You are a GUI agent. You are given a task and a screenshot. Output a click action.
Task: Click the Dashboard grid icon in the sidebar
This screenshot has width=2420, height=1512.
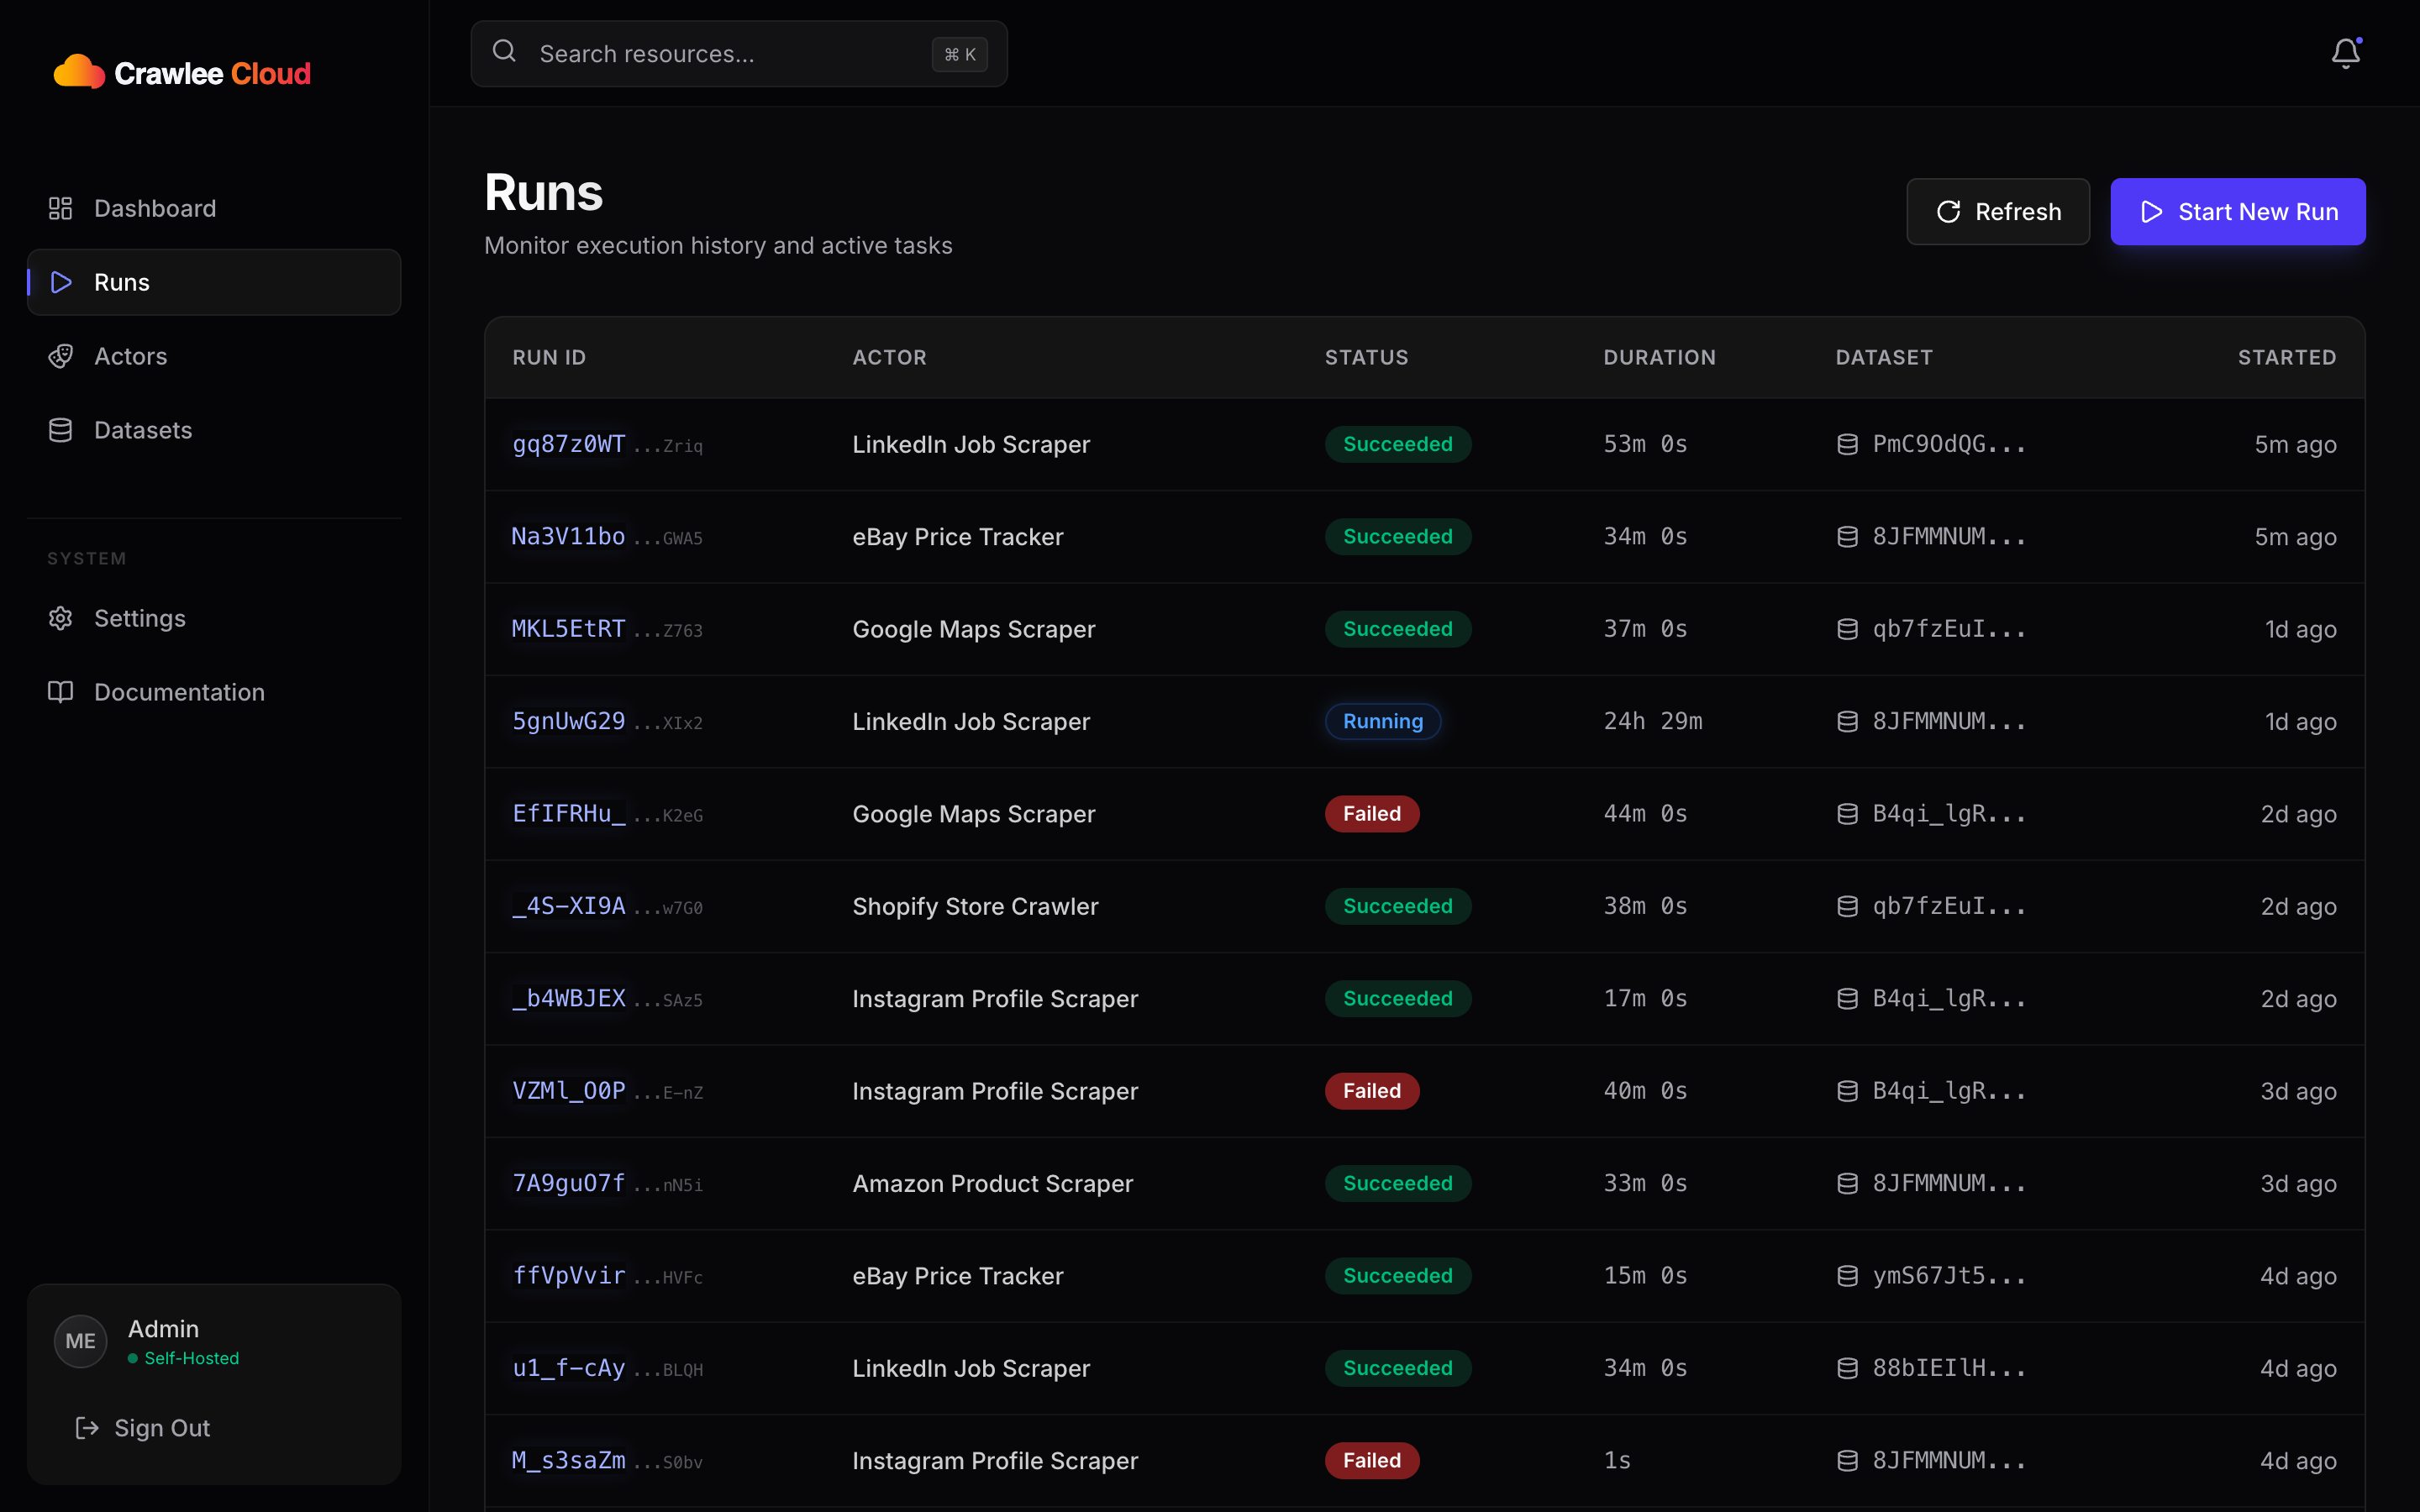pyautogui.click(x=60, y=208)
